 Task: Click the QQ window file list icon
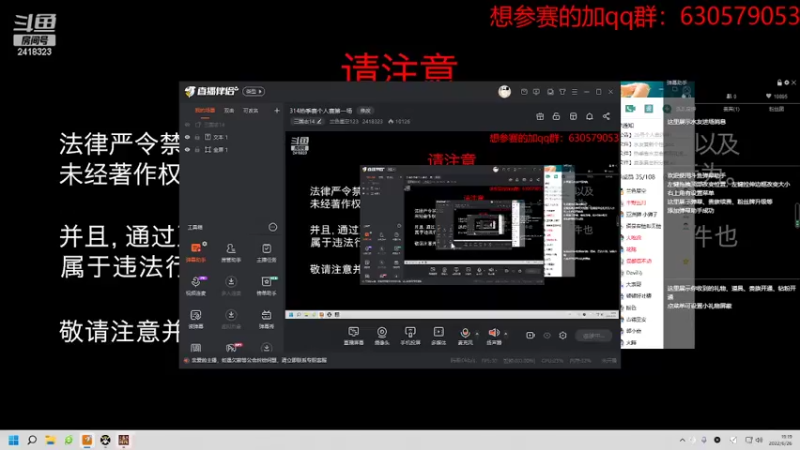pos(648,108)
